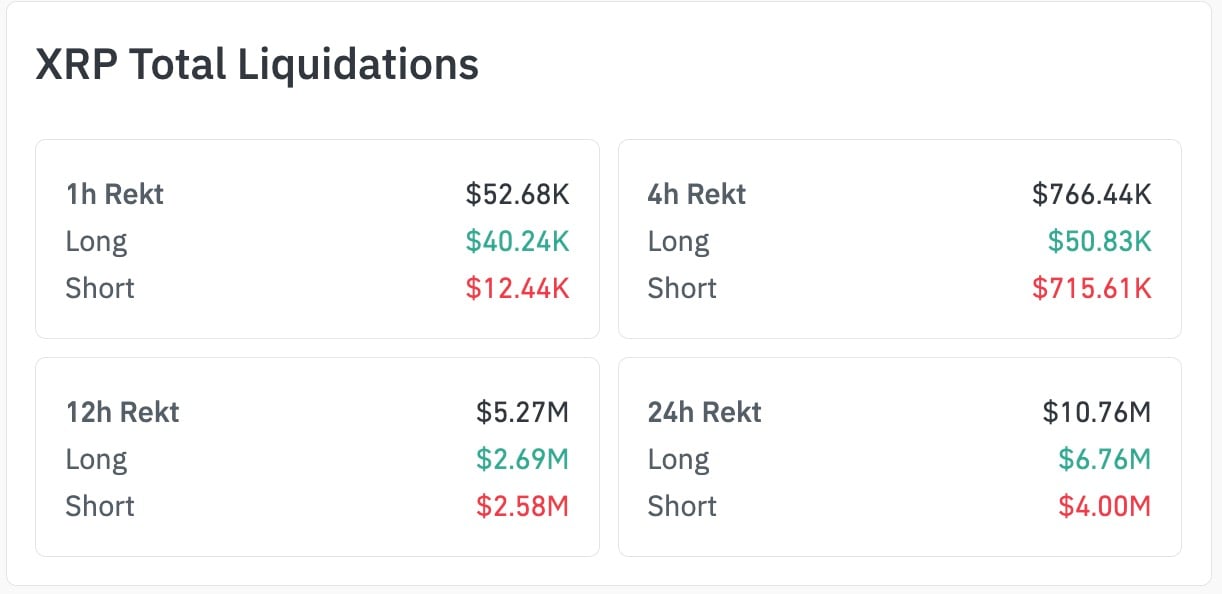Select the green $40.24K long value

tap(517, 241)
